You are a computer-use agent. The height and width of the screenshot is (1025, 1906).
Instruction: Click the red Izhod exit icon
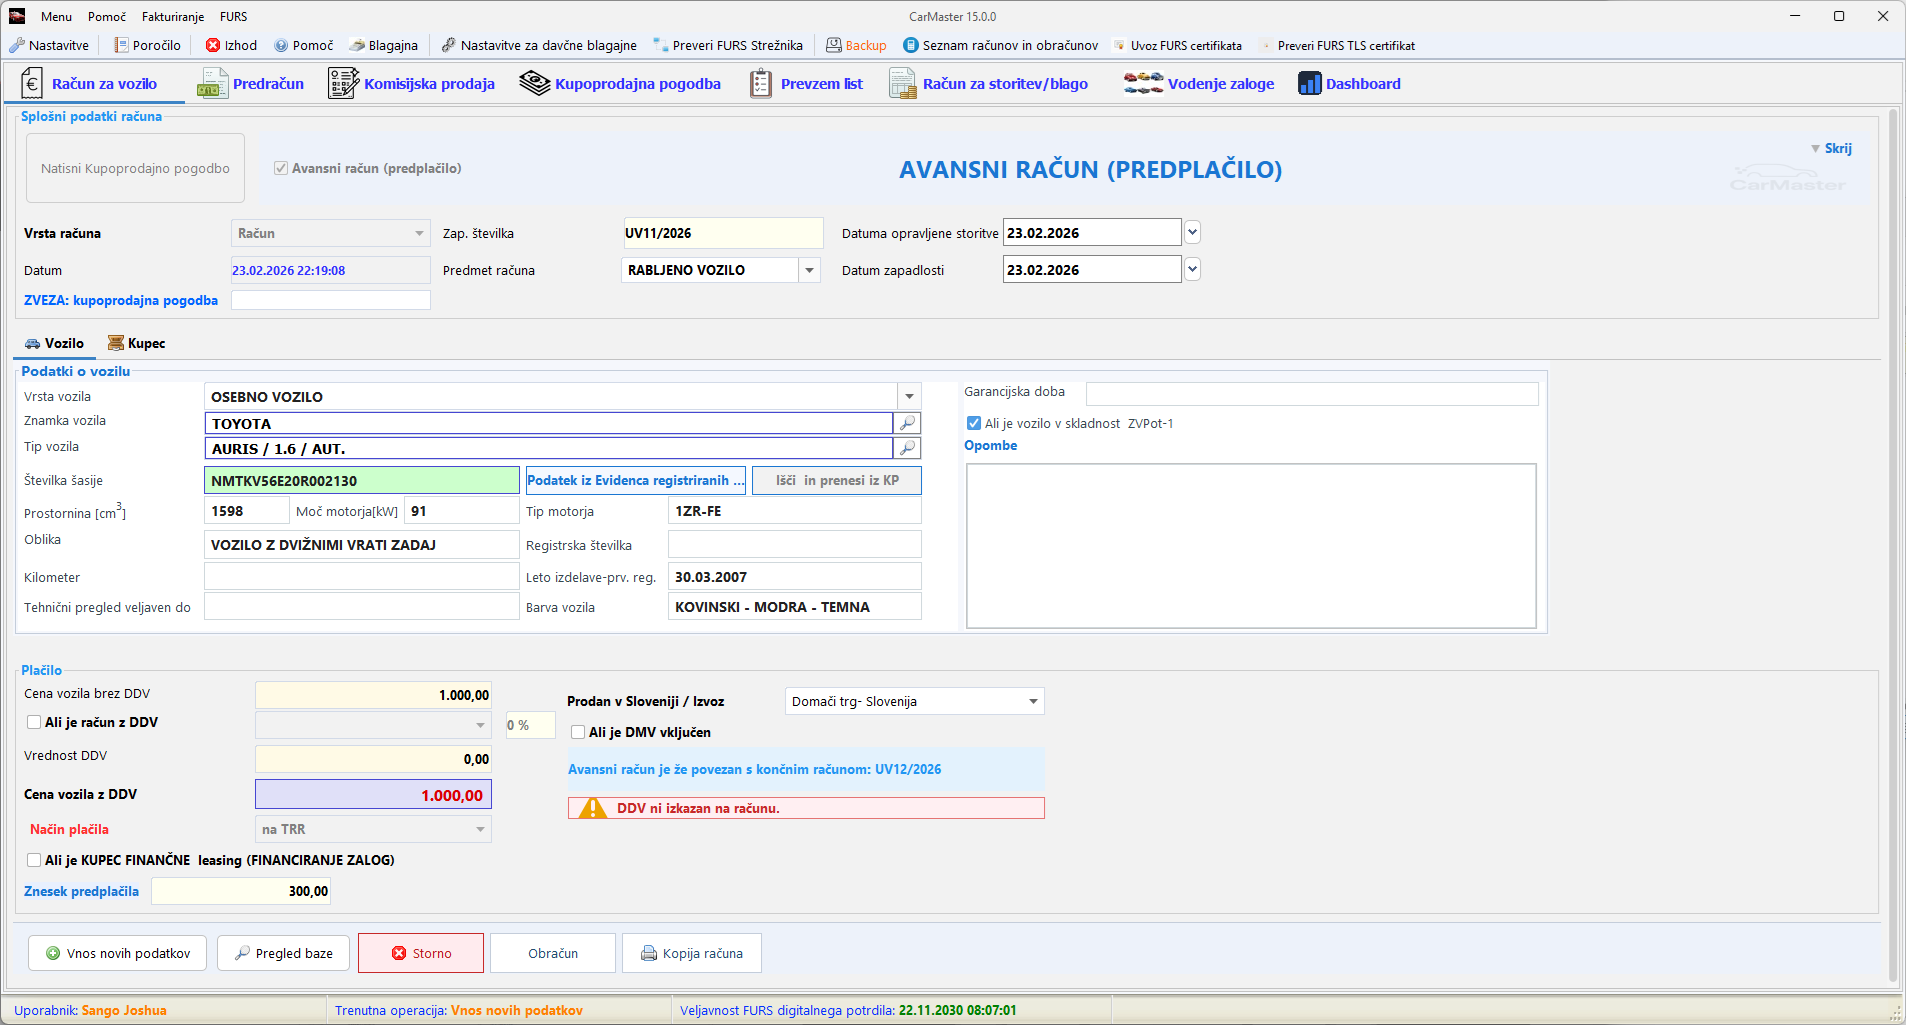[x=213, y=45]
